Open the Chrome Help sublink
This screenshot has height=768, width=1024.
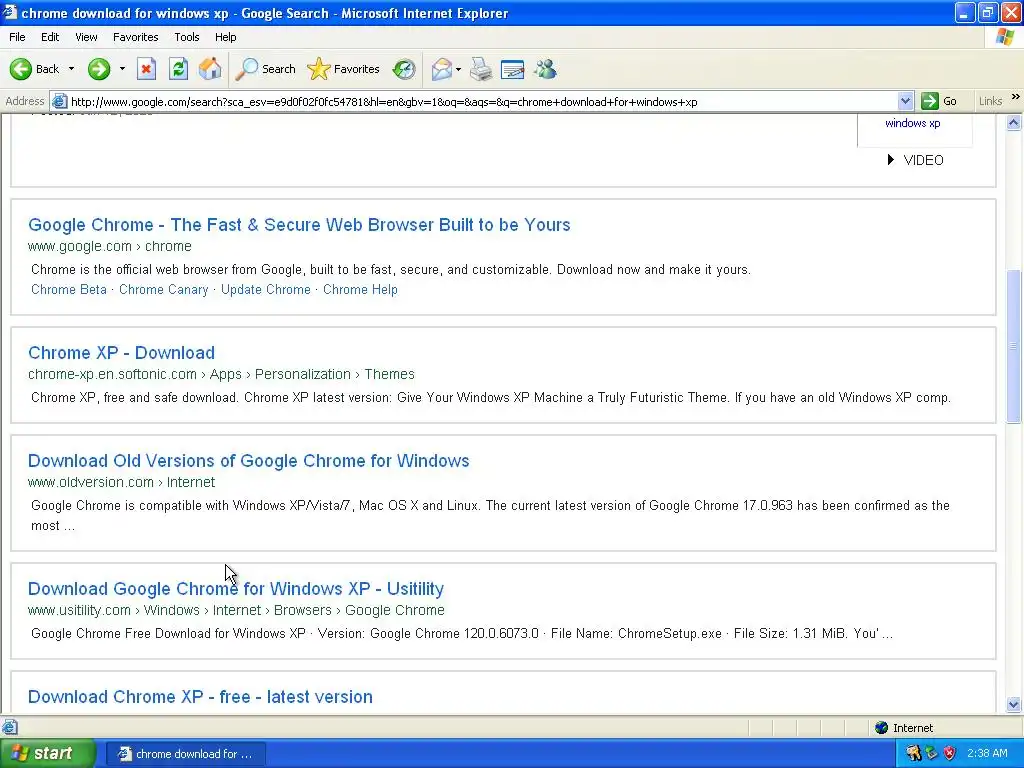(x=360, y=289)
